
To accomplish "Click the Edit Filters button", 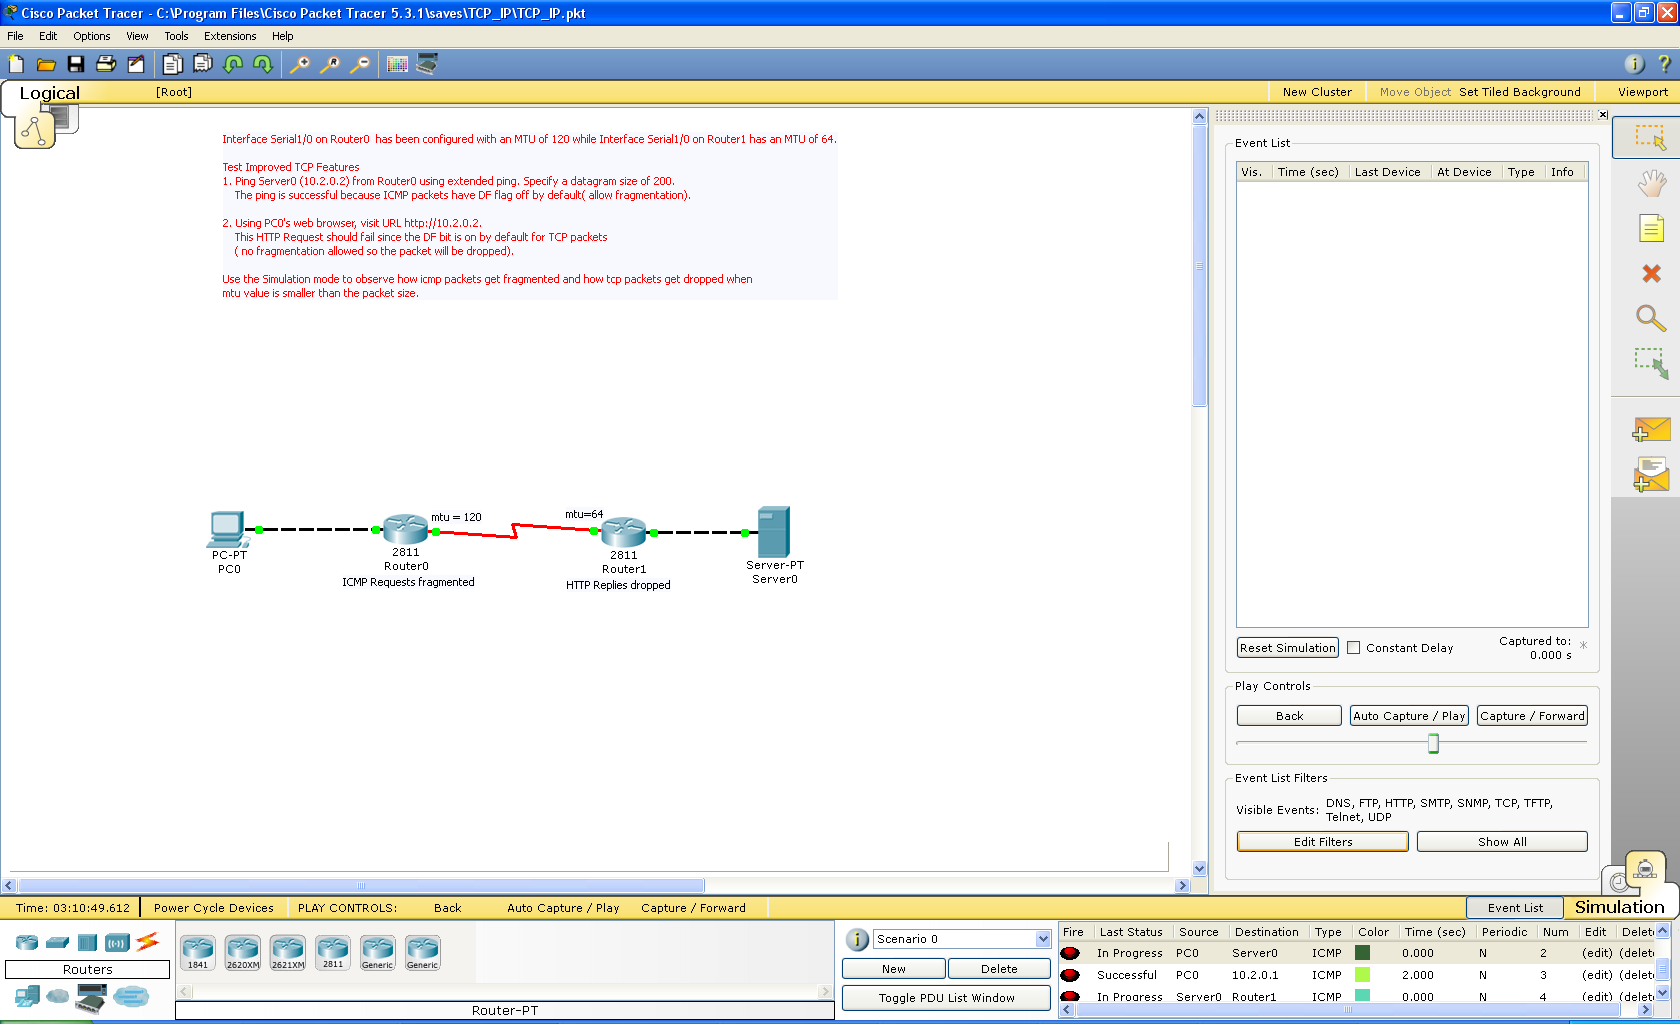I will coord(1323,842).
